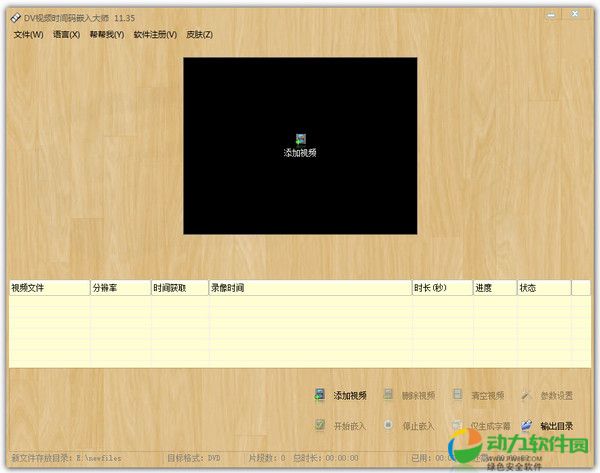600x473 pixels.
Task: Open the 语言(X) menu
Action: point(66,34)
